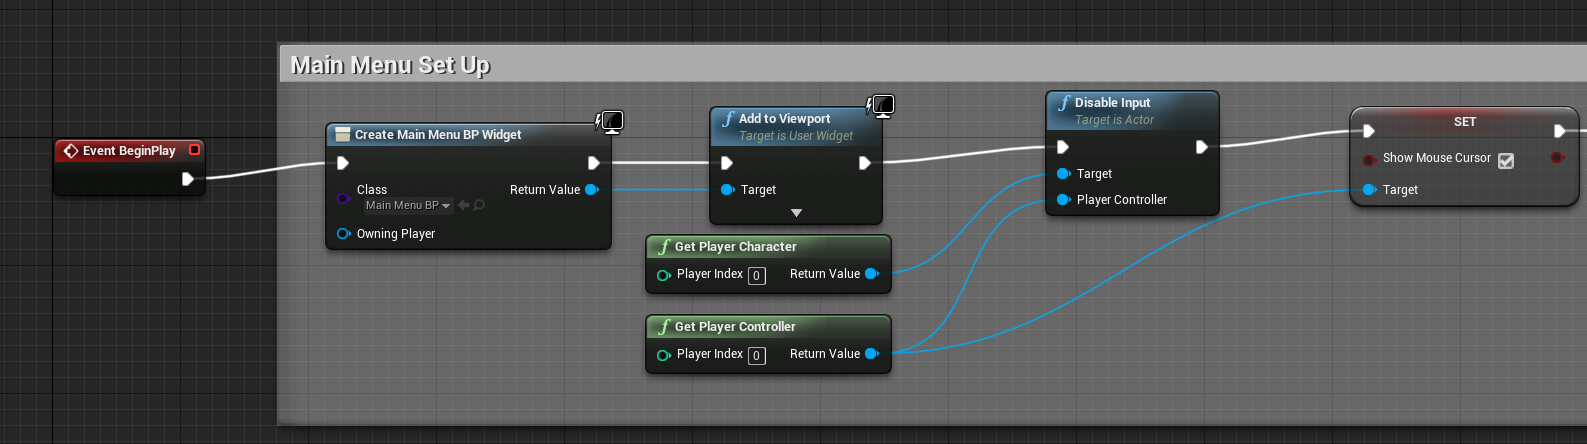Select the Disable Input node title
The image size is (1587, 444).
coord(1112,103)
